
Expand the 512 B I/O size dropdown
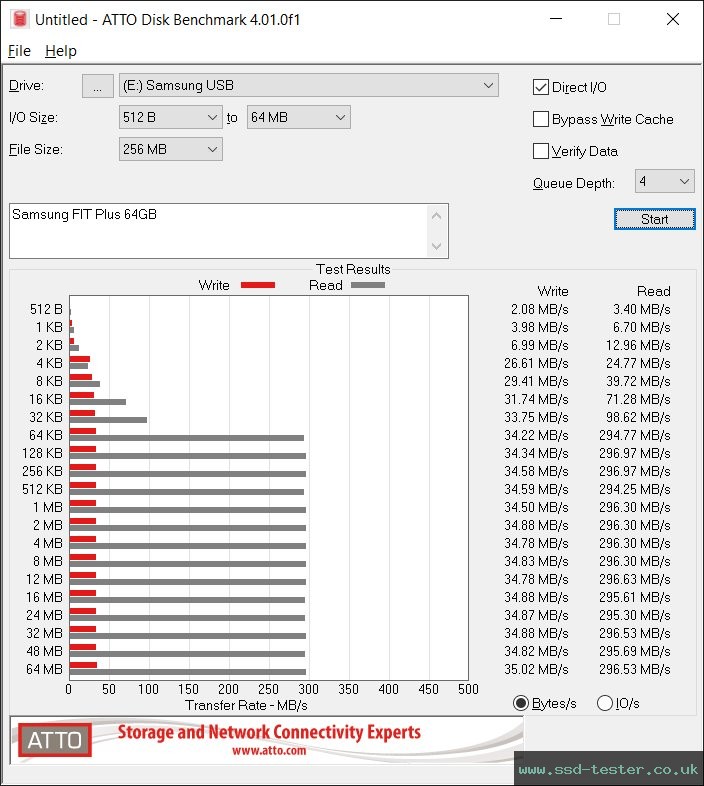(170, 117)
